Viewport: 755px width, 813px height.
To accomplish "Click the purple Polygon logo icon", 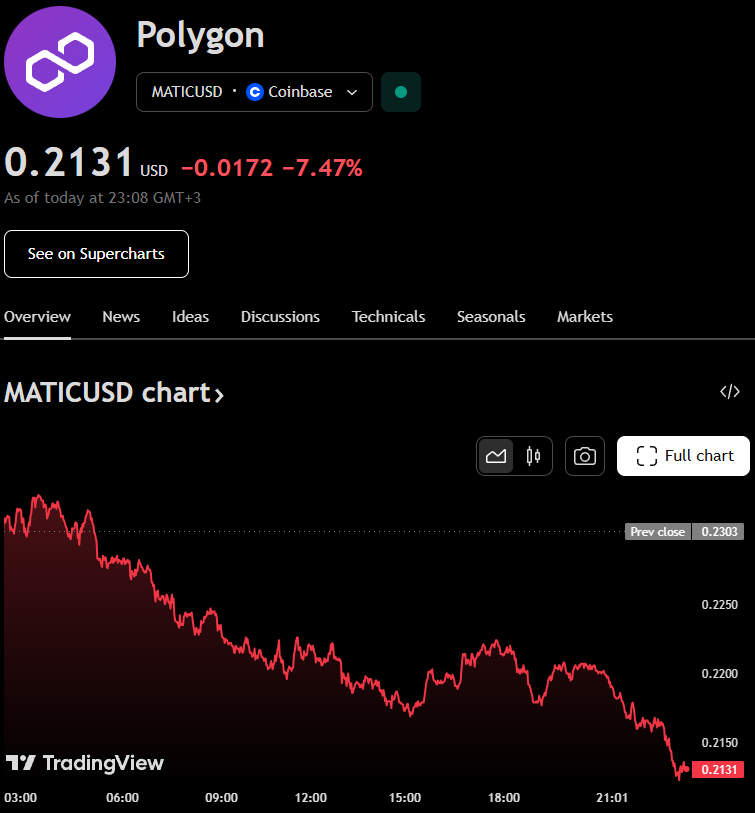I will (x=60, y=62).
